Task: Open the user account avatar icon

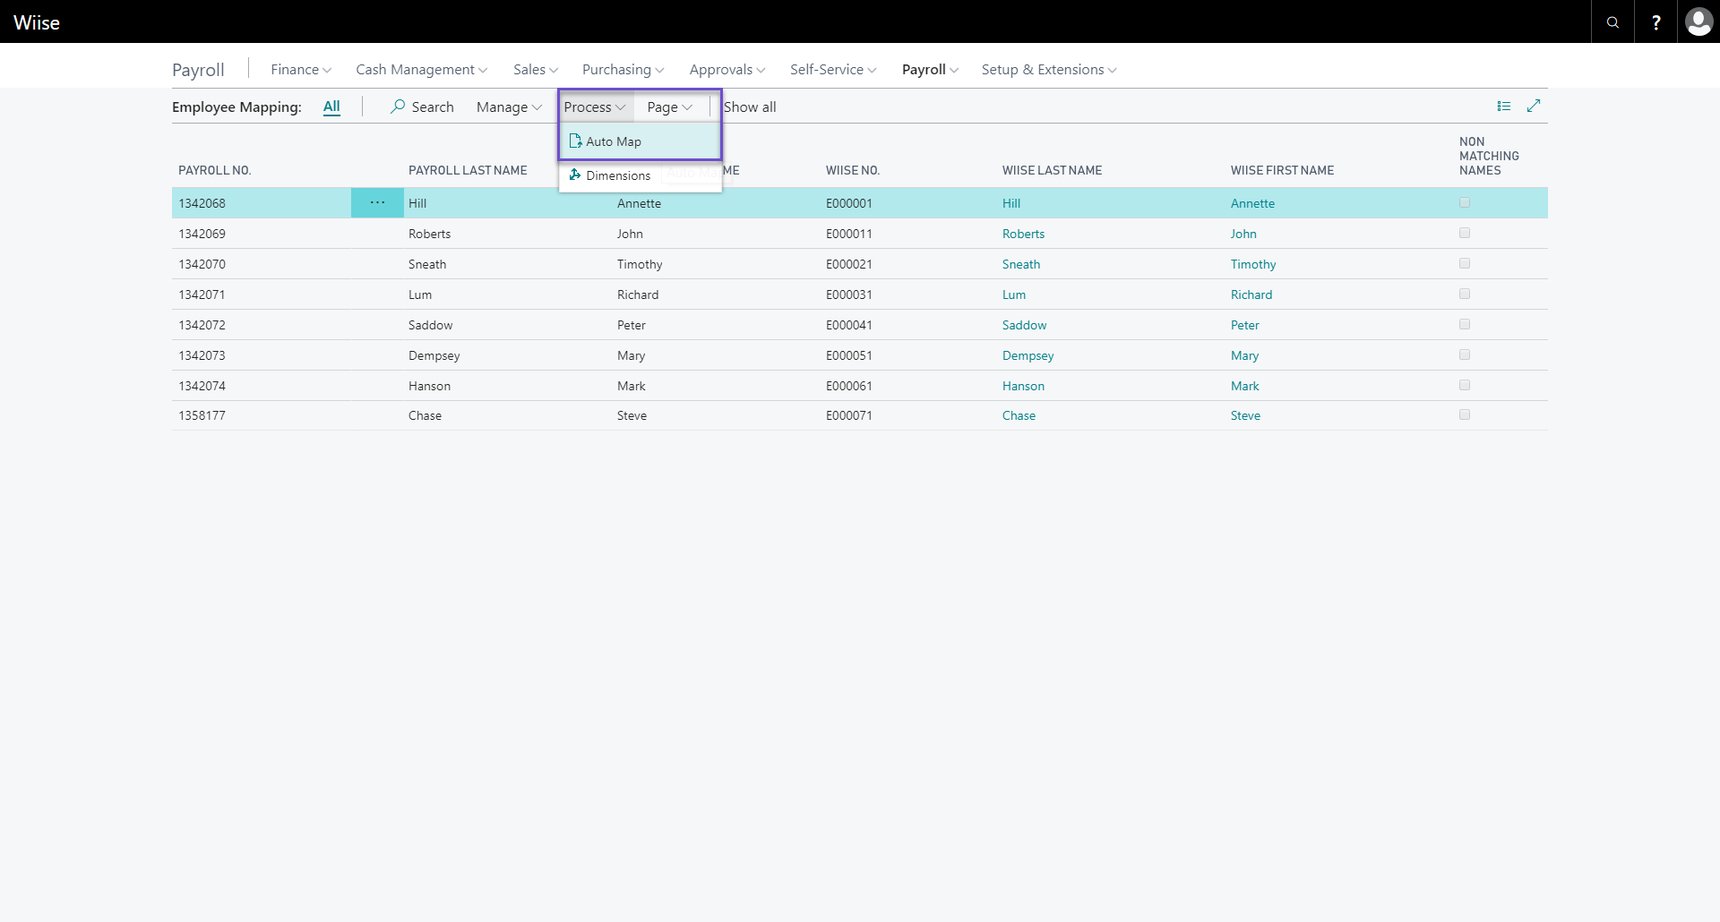Action: pyautogui.click(x=1697, y=21)
